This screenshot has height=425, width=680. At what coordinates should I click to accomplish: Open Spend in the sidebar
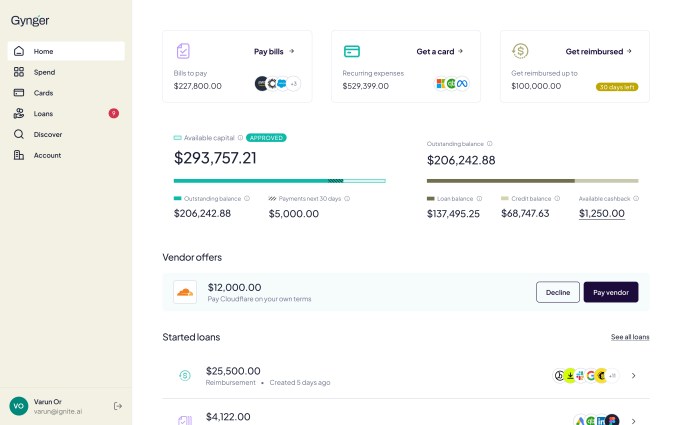pyautogui.click(x=44, y=72)
